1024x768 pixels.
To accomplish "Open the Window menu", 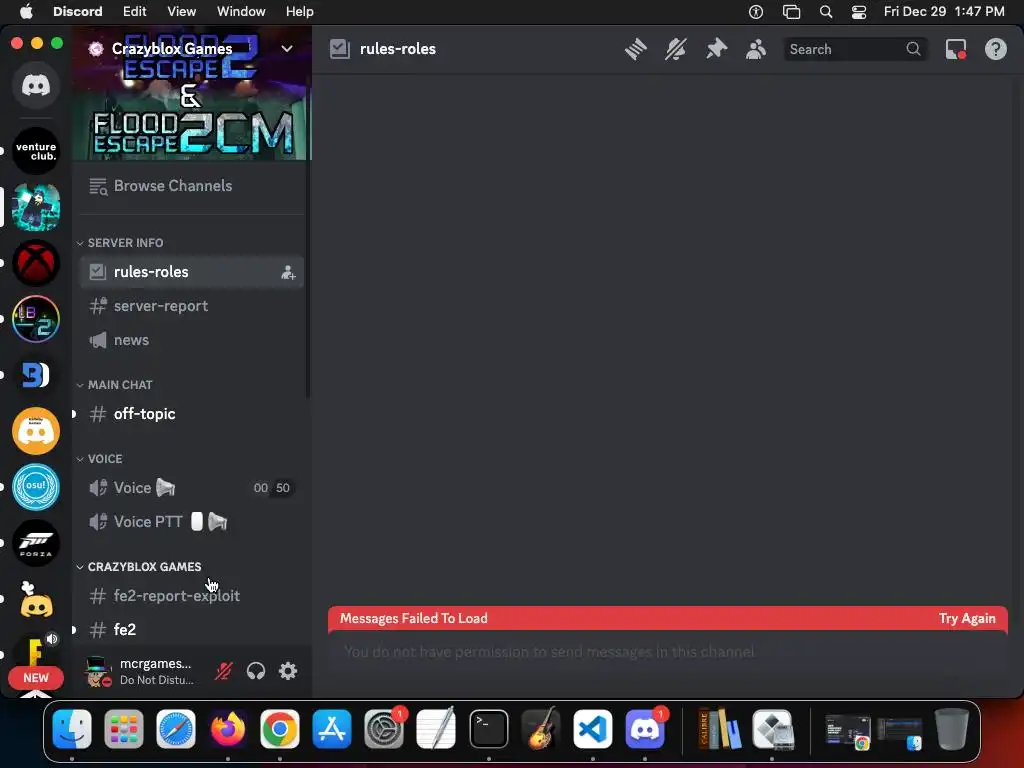I will pos(241,11).
